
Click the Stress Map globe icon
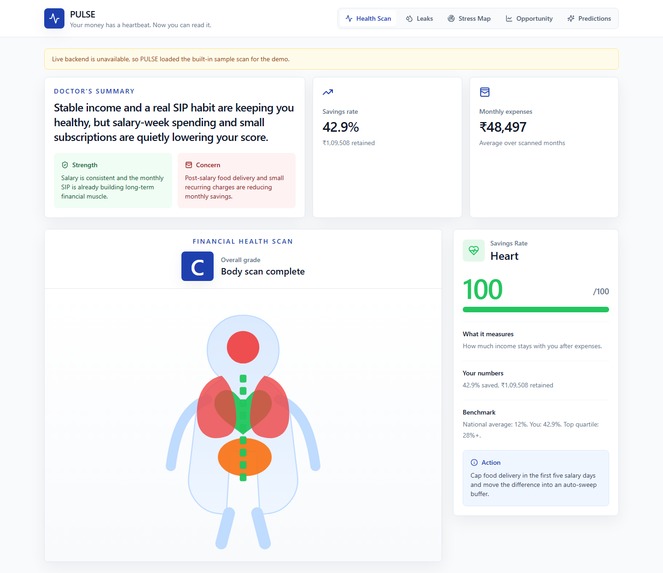451,19
